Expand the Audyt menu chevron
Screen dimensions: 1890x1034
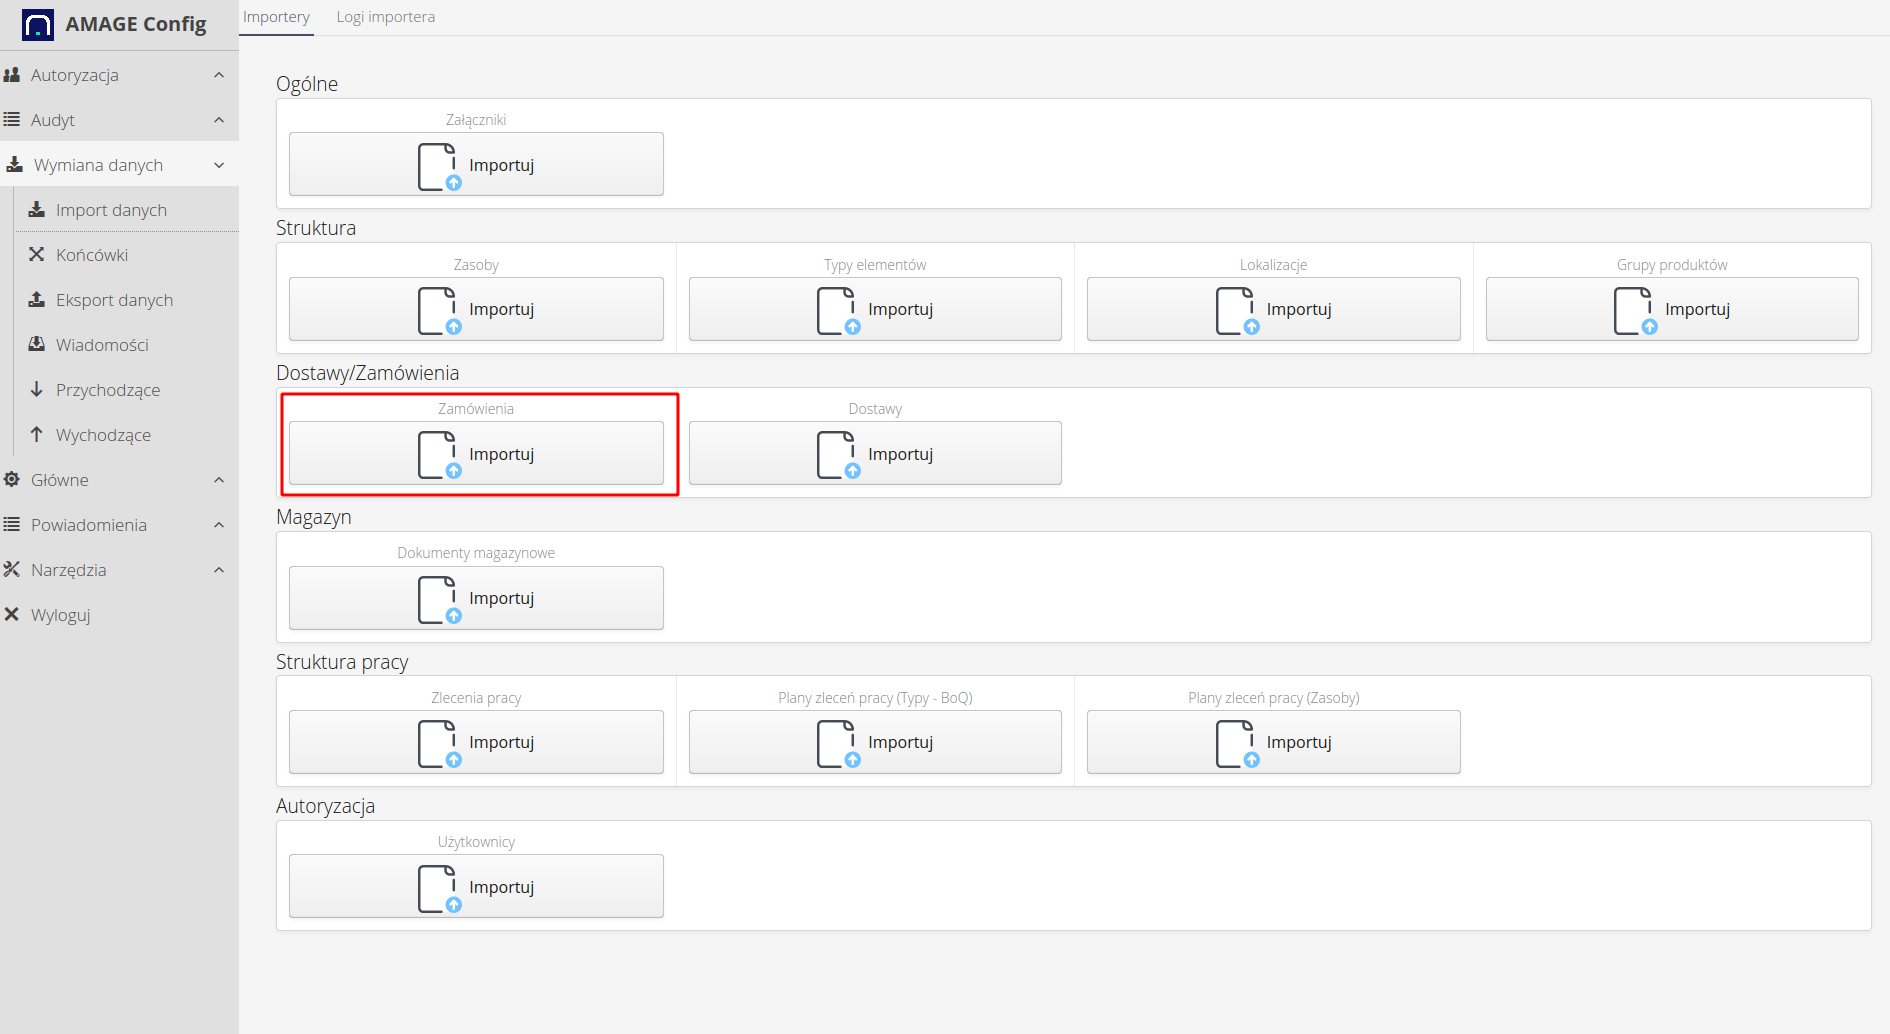click(219, 120)
